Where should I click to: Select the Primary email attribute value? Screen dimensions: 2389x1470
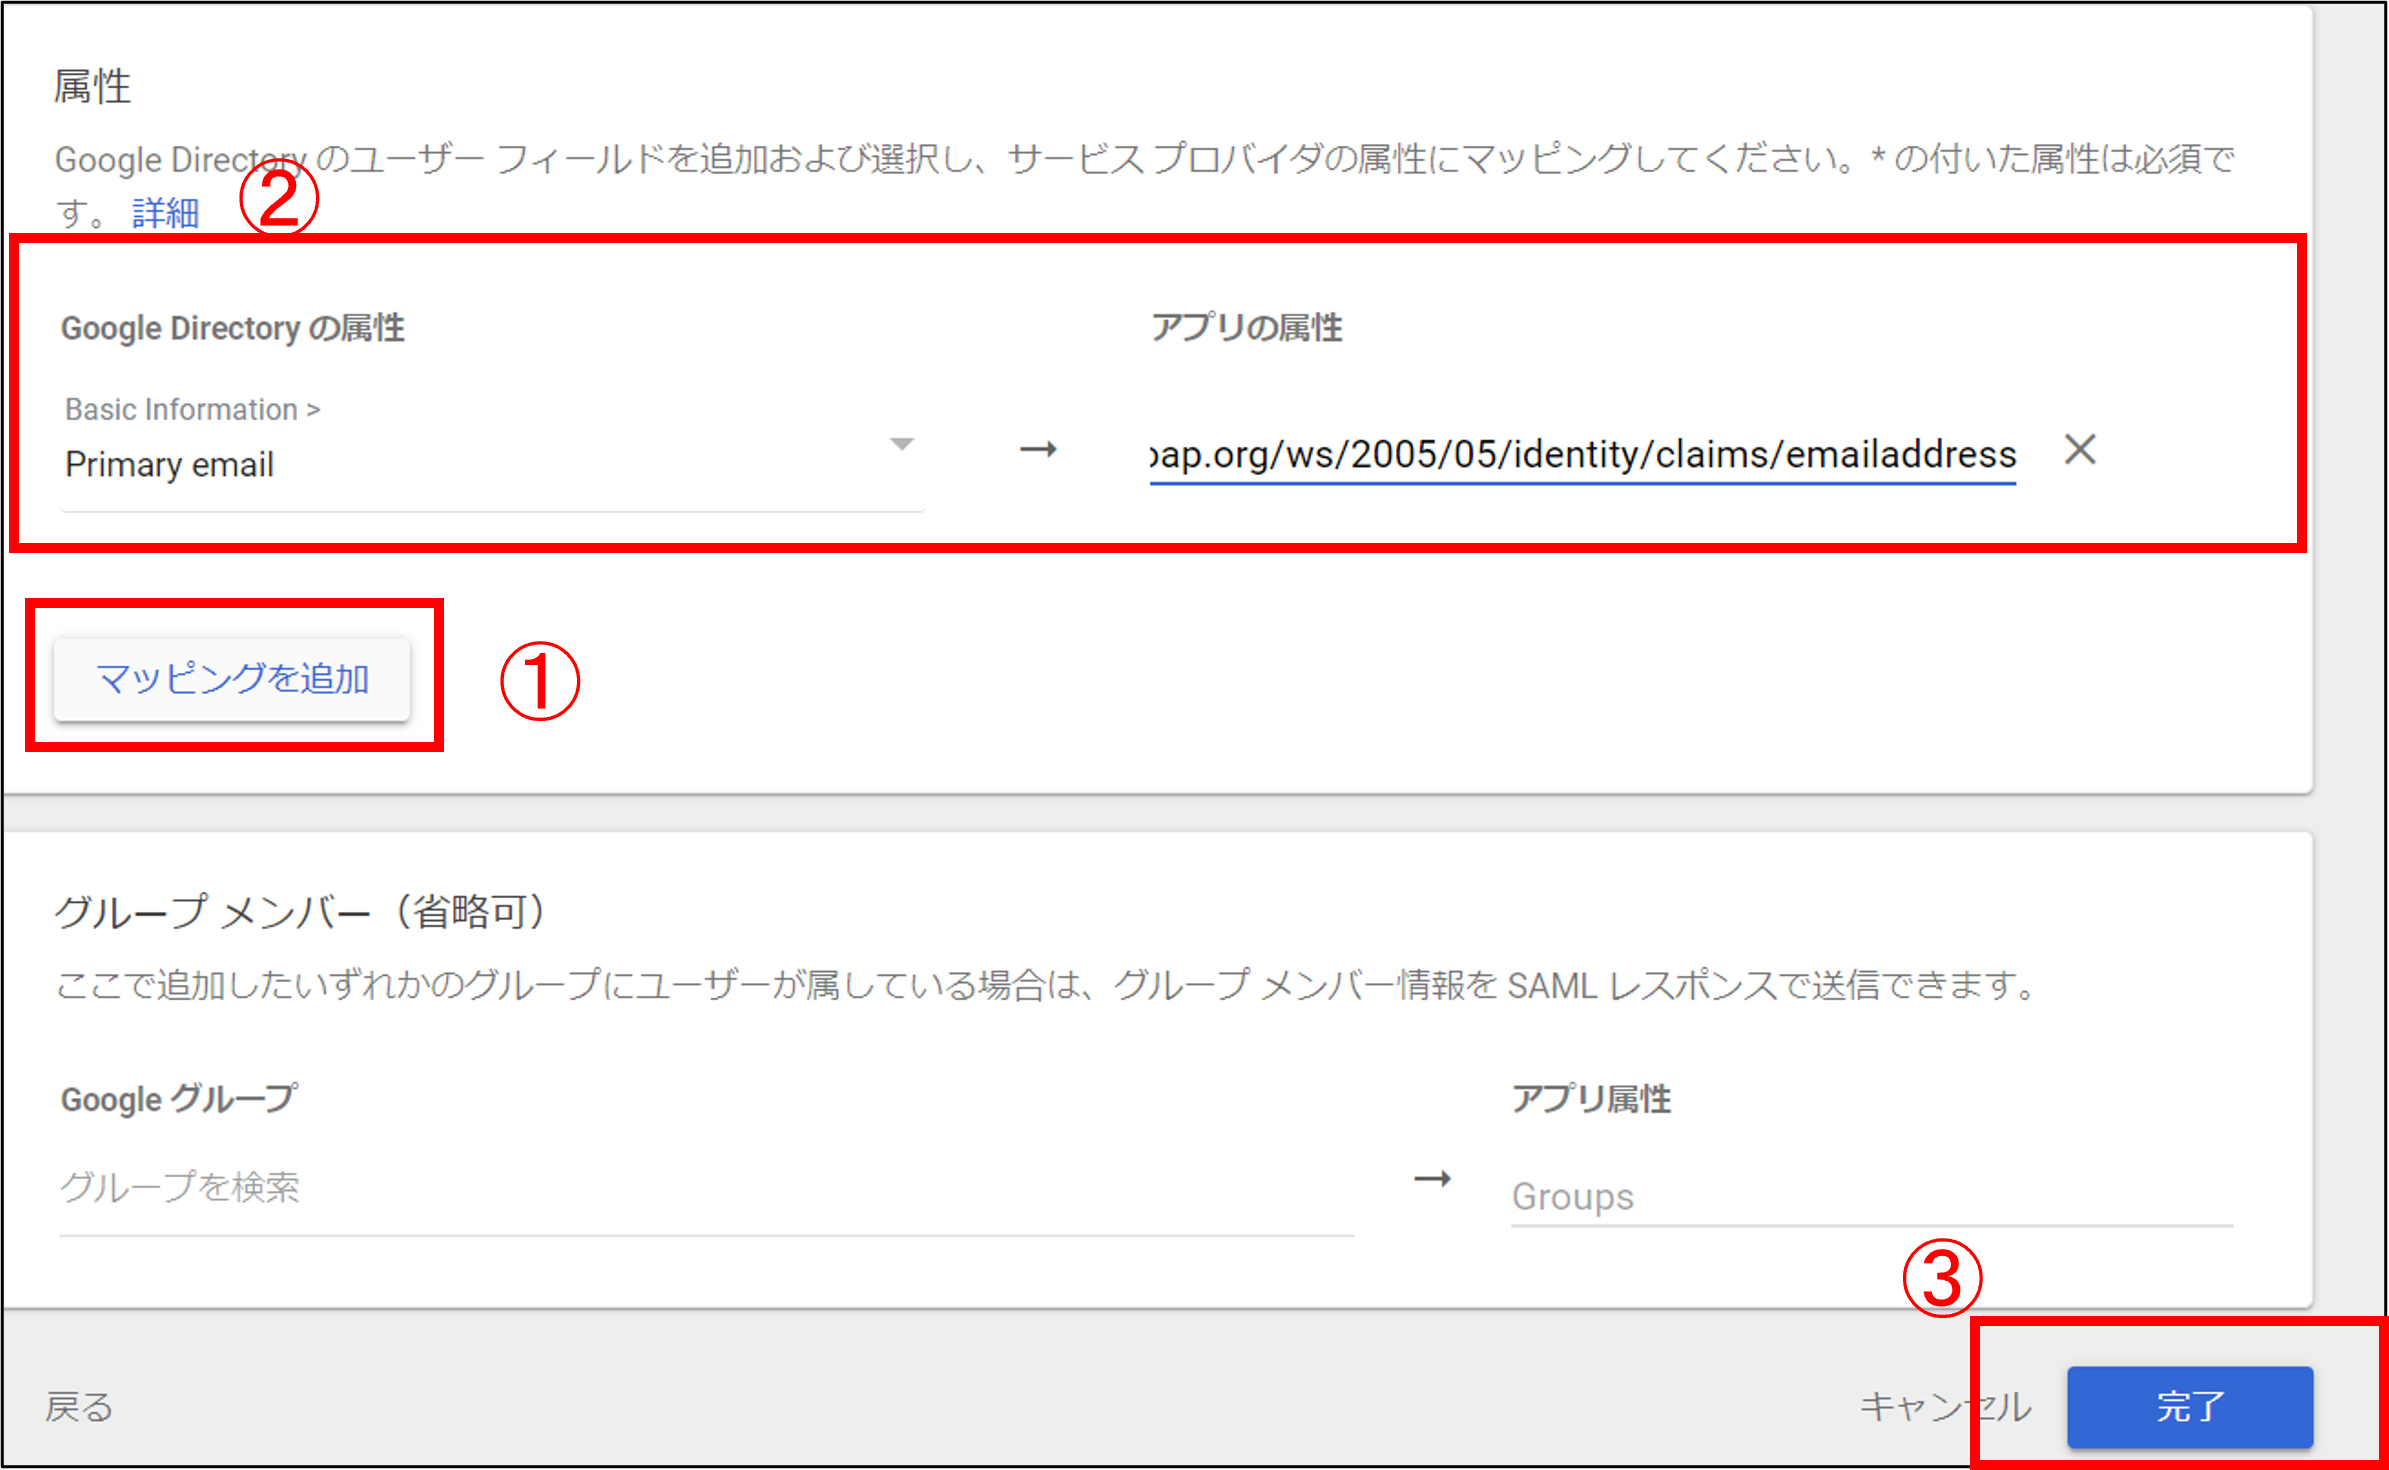(170, 465)
